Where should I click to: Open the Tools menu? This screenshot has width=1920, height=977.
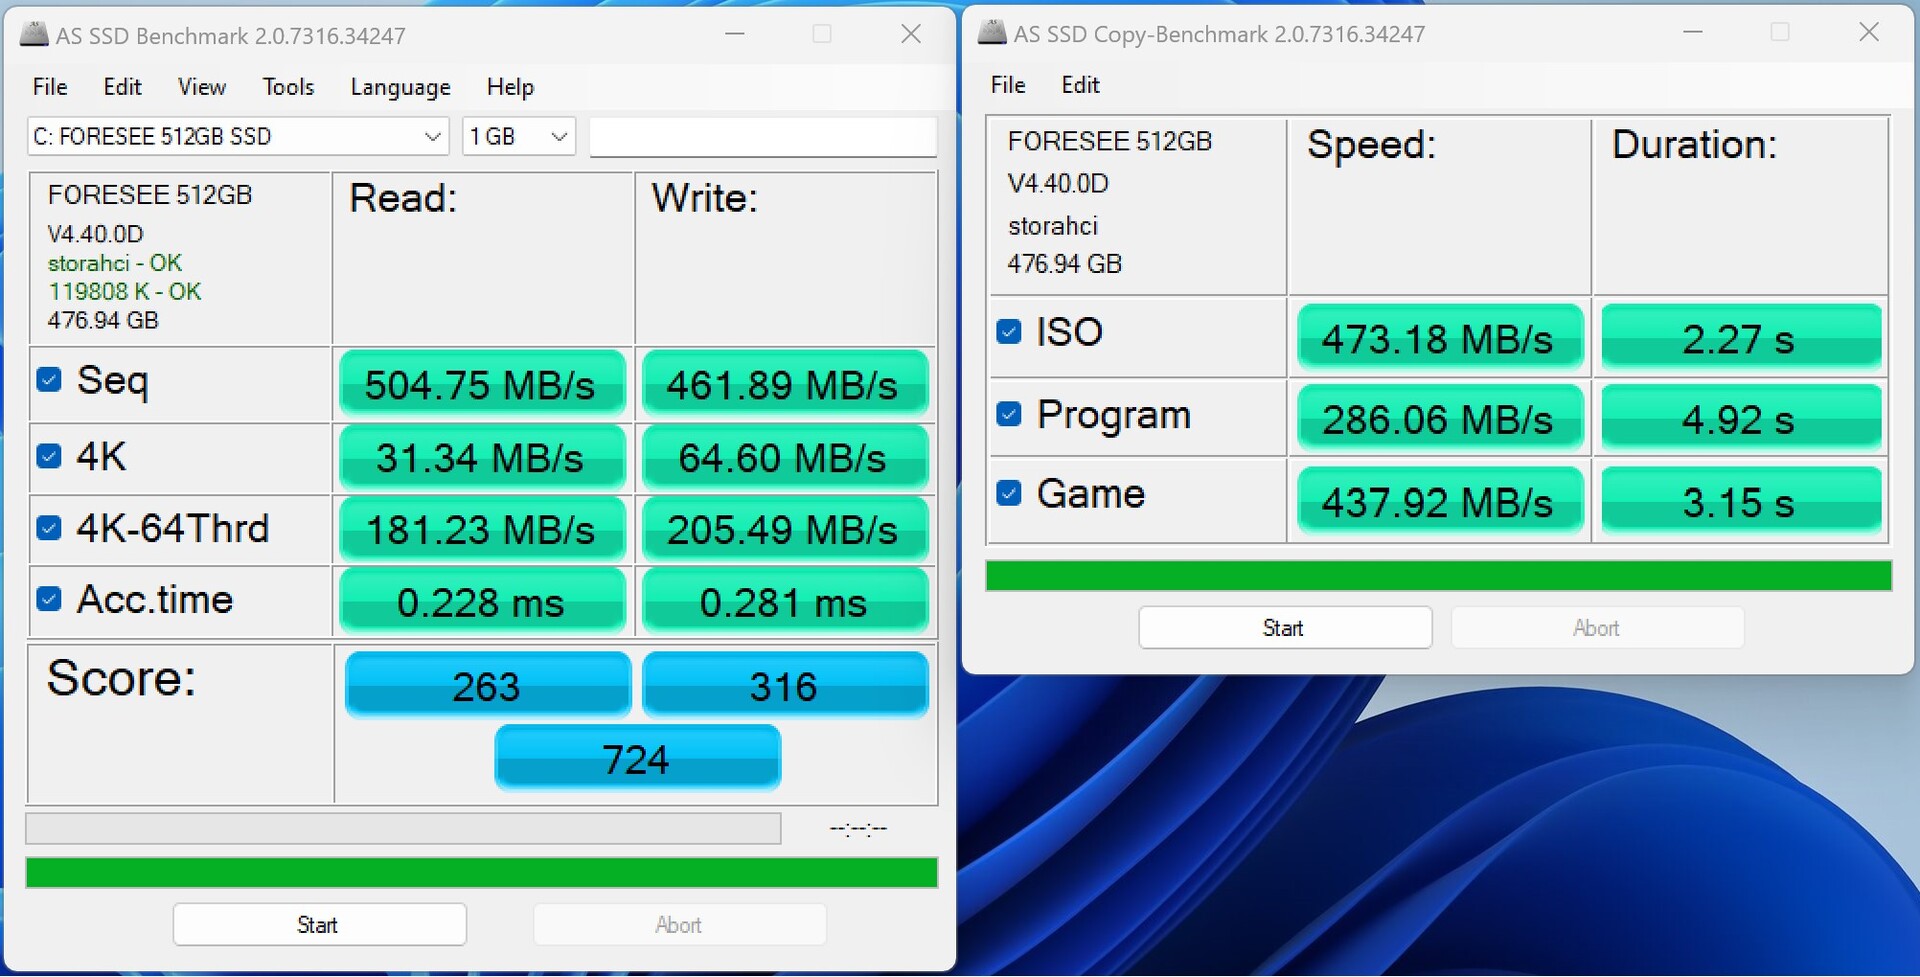[288, 87]
